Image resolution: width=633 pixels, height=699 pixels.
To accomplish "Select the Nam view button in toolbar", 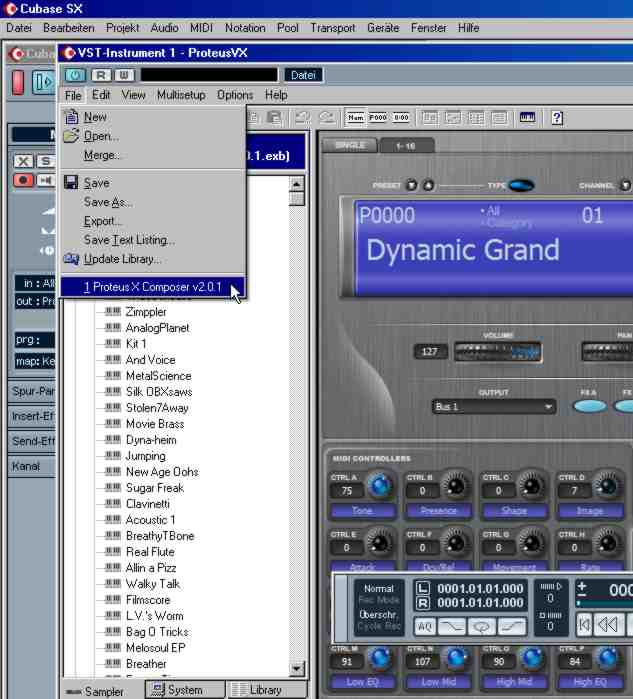I will coord(356,118).
